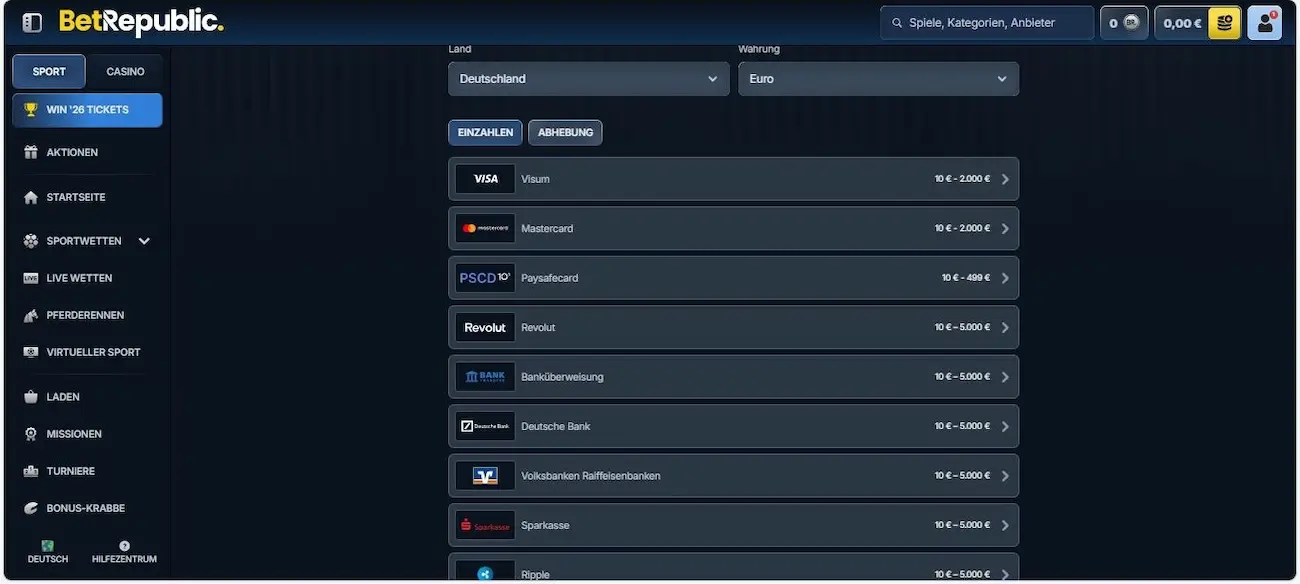Screen dimensions: 1300x584
Task: Open the Land dropdown showing Deutschland
Action: [x=588, y=79]
